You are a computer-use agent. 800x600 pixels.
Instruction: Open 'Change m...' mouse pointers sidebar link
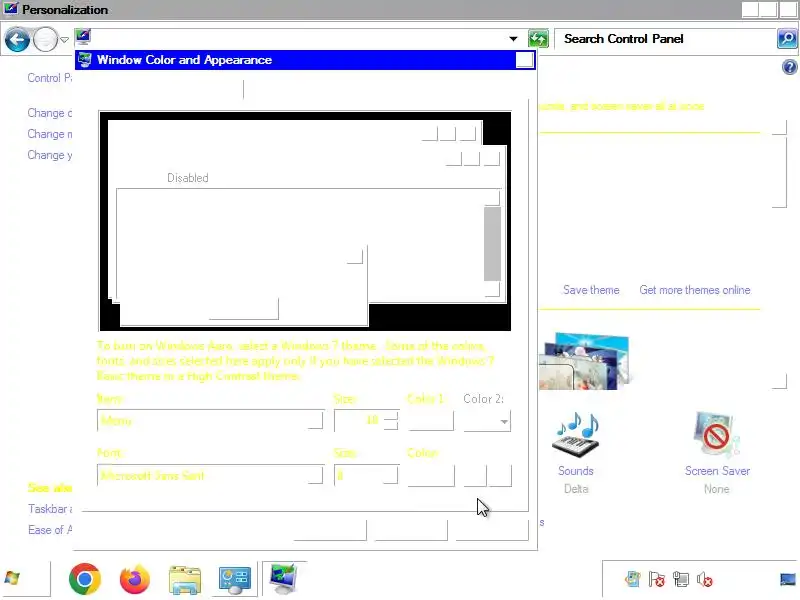point(49,134)
